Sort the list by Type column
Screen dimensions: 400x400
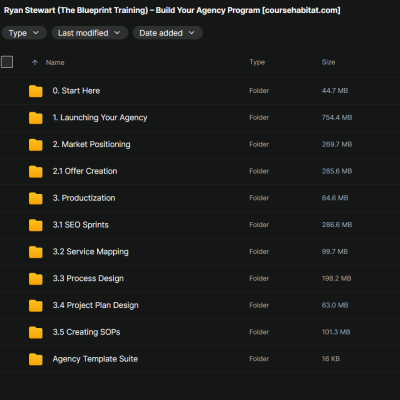pos(257,62)
